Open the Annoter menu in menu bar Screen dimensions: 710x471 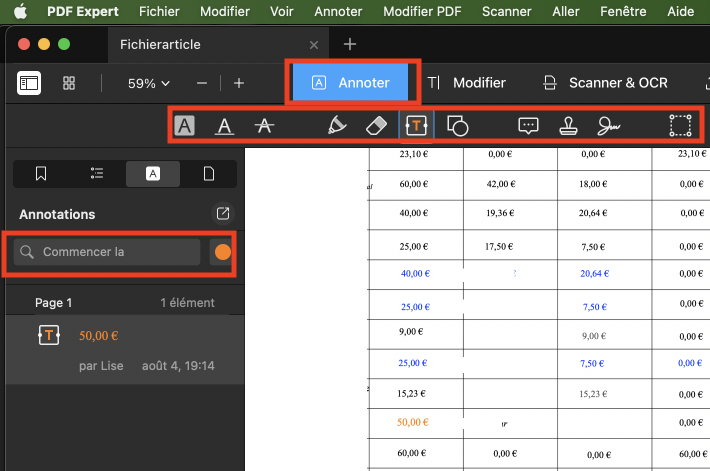[338, 12]
